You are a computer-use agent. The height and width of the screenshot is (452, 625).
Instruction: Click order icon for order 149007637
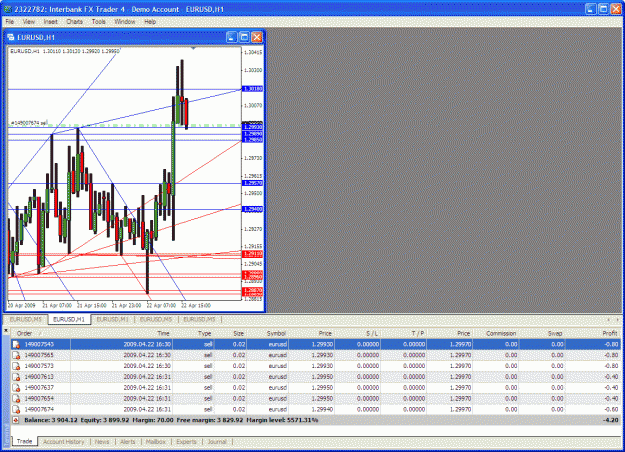coord(16,387)
